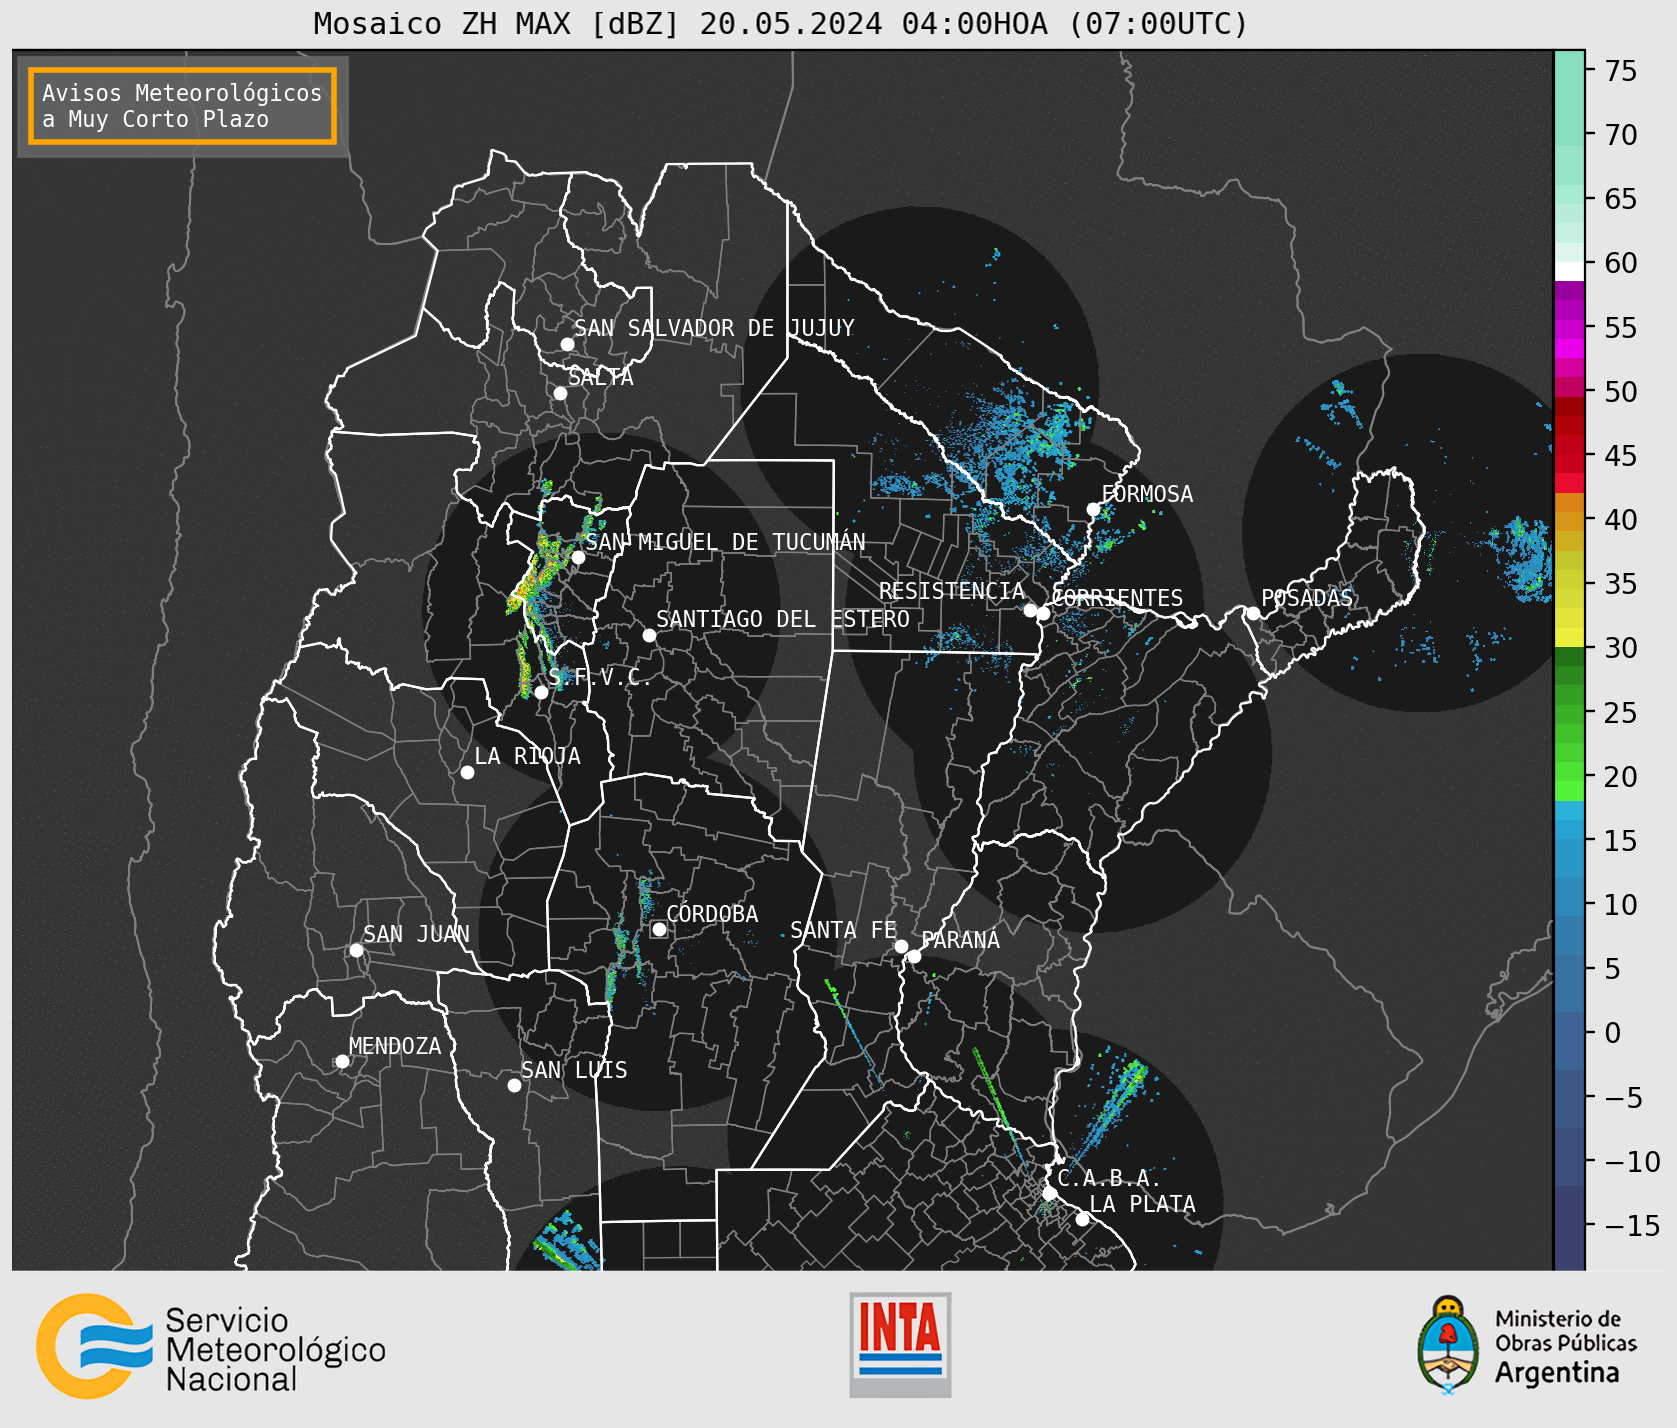Click the La Plata city marker
The height and width of the screenshot is (1428, 1677).
tap(1082, 1219)
